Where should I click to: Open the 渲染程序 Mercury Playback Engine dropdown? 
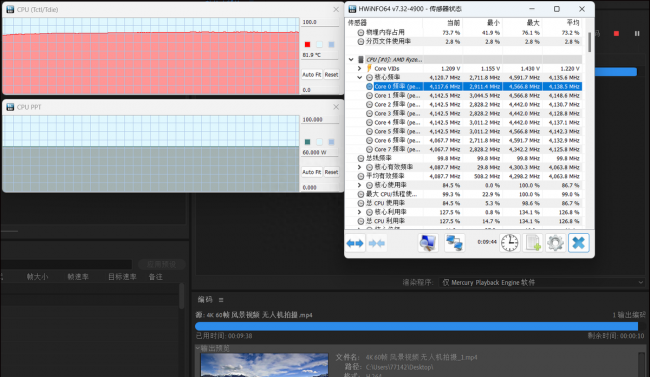tap(542, 282)
